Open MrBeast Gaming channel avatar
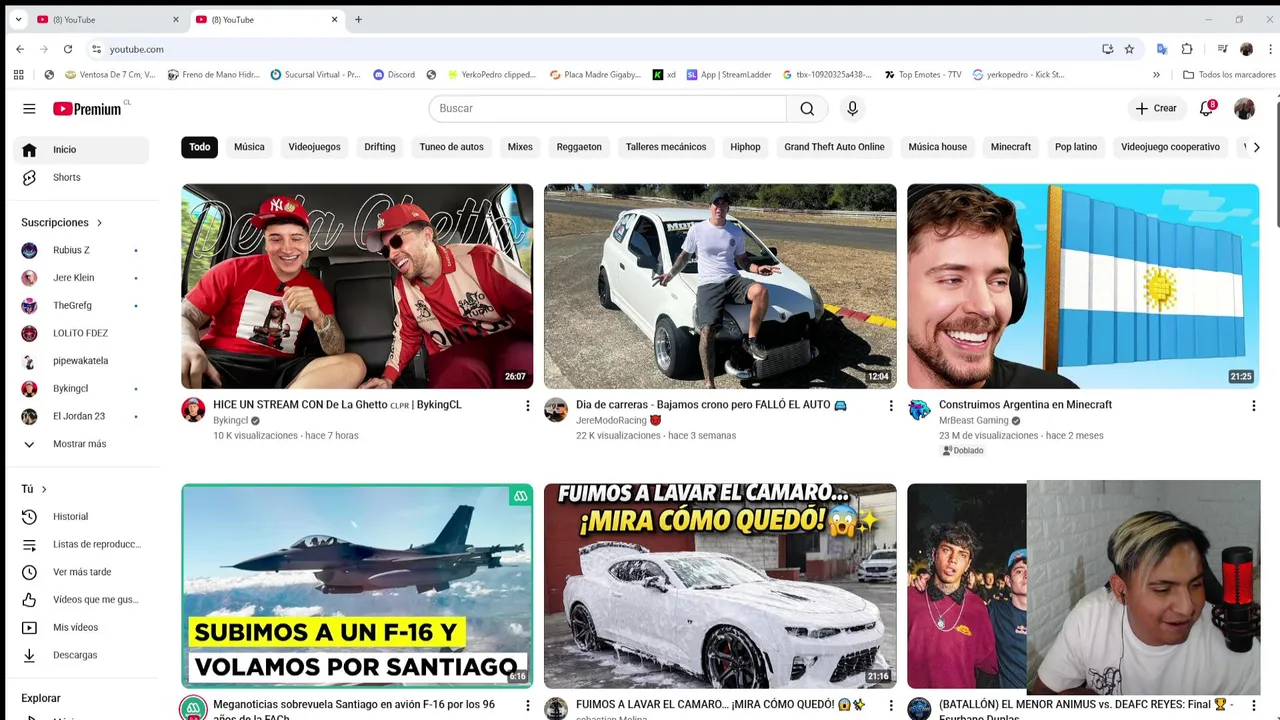Viewport: 1280px width, 720px height. 919,409
